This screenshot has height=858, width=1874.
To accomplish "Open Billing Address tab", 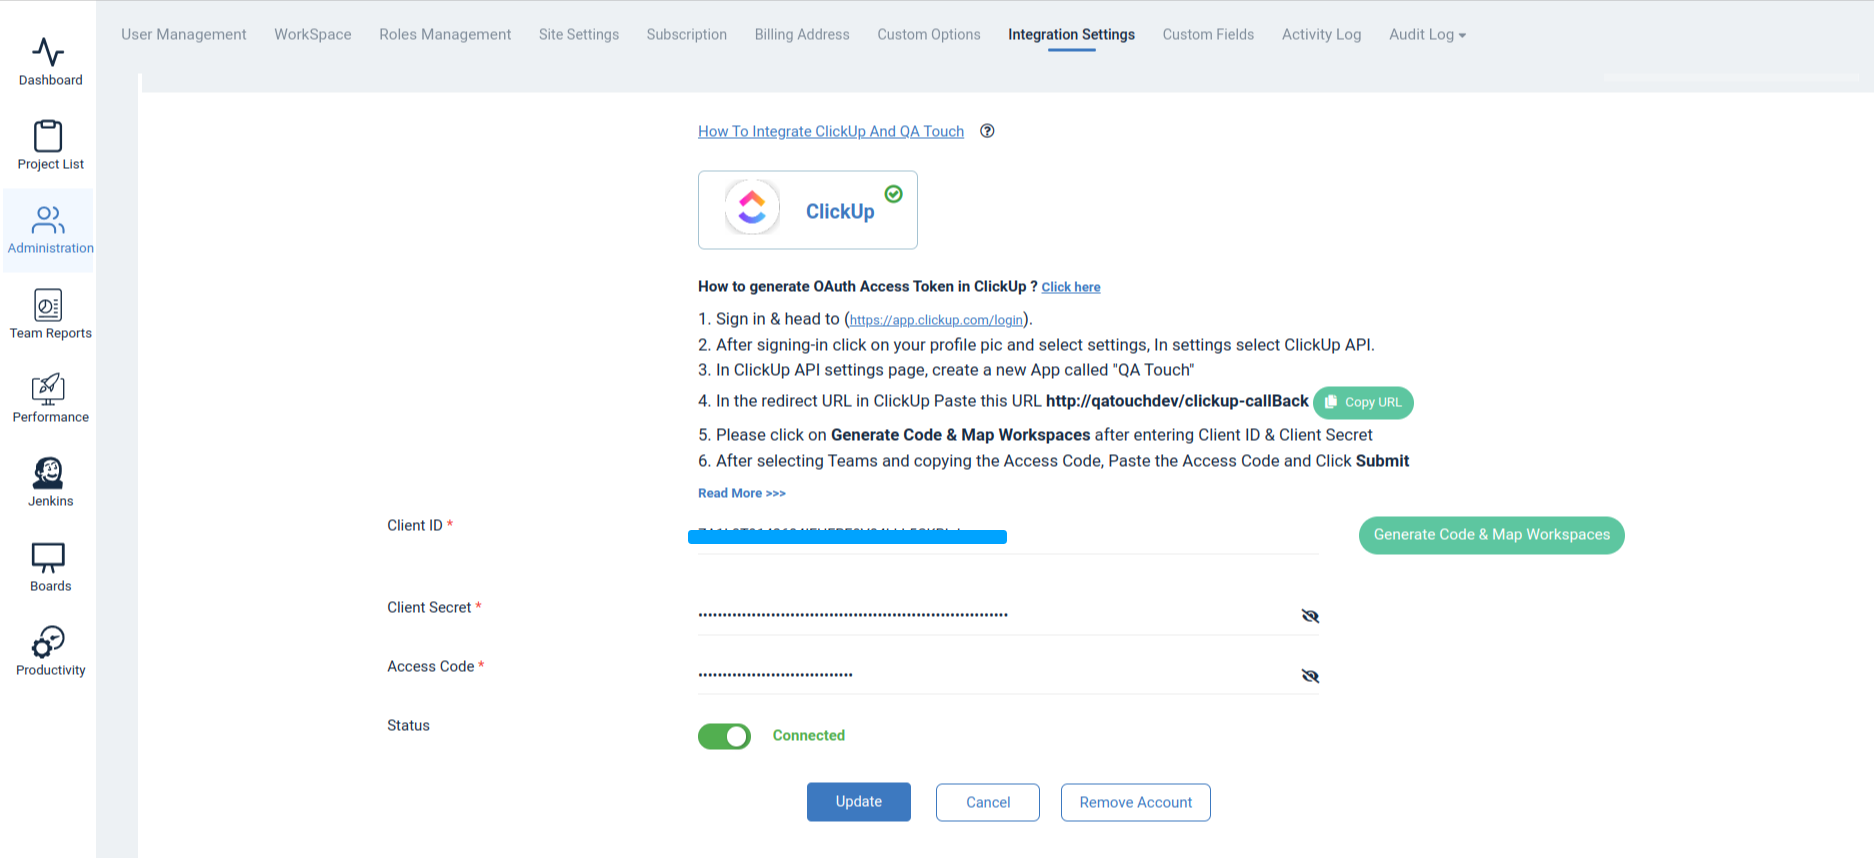I will [802, 34].
